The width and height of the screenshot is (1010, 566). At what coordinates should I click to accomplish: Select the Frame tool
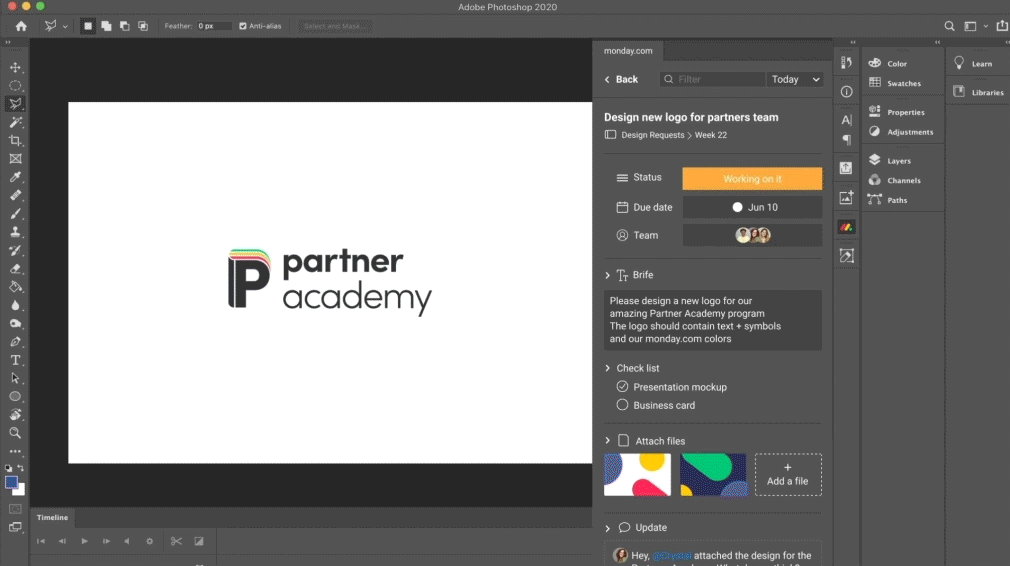[x=15, y=158]
